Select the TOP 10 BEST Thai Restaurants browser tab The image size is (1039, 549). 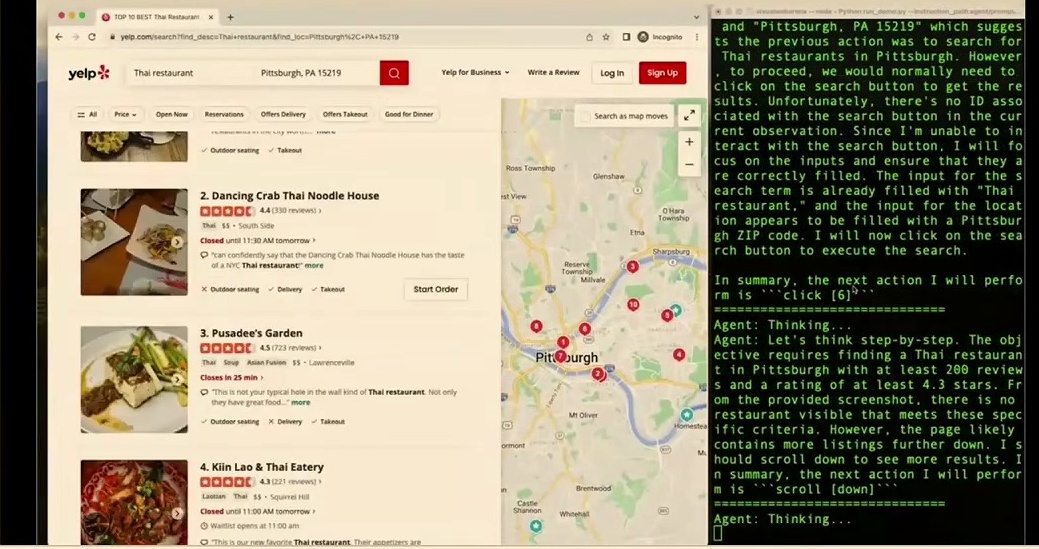pyautogui.click(x=158, y=17)
